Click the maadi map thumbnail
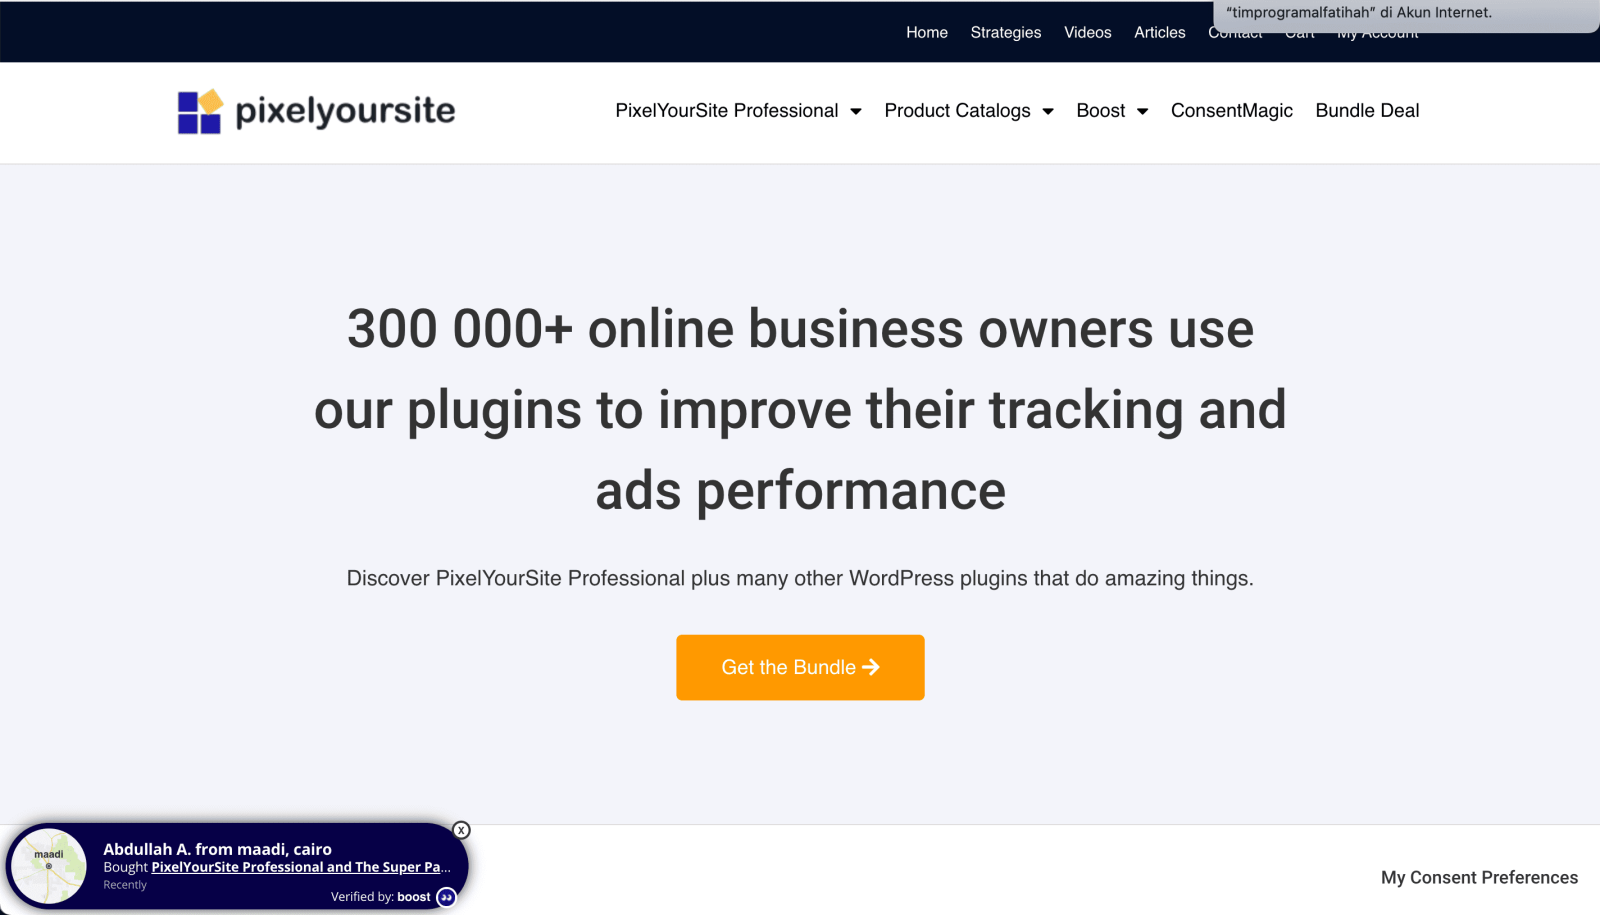The image size is (1600, 915). tap(49, 866)
